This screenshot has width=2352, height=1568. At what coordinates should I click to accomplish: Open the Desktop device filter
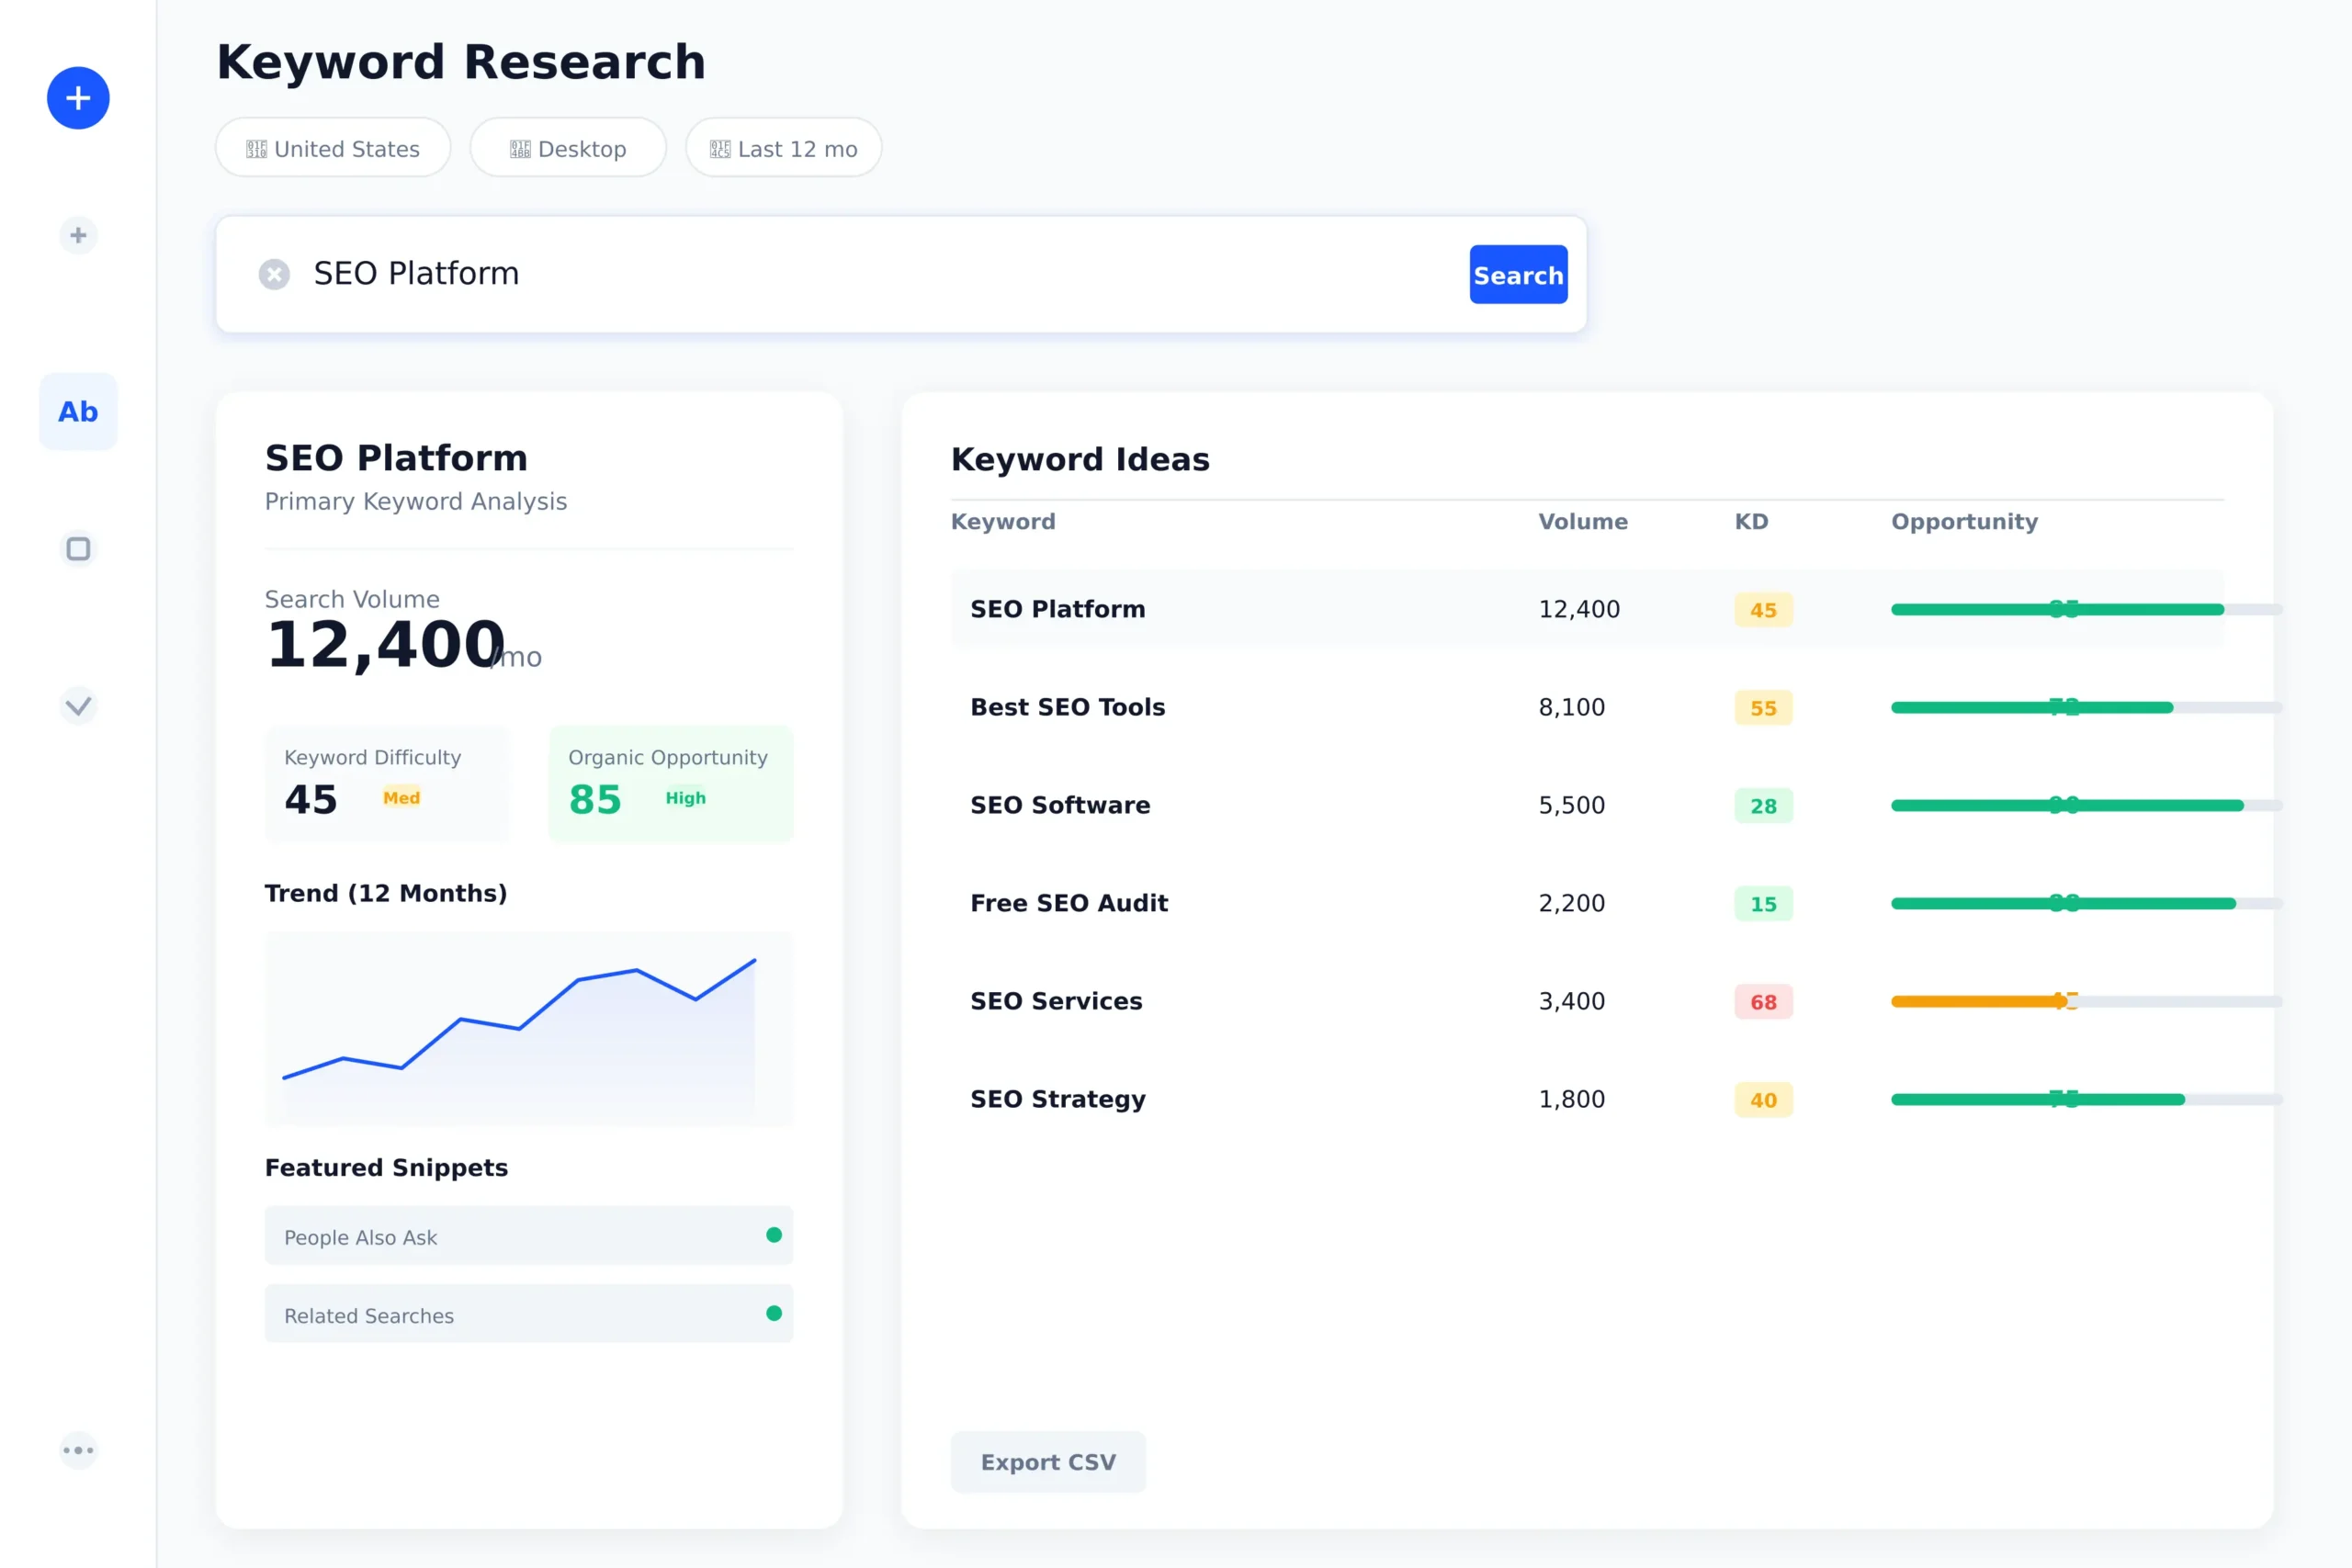point(568,148)
